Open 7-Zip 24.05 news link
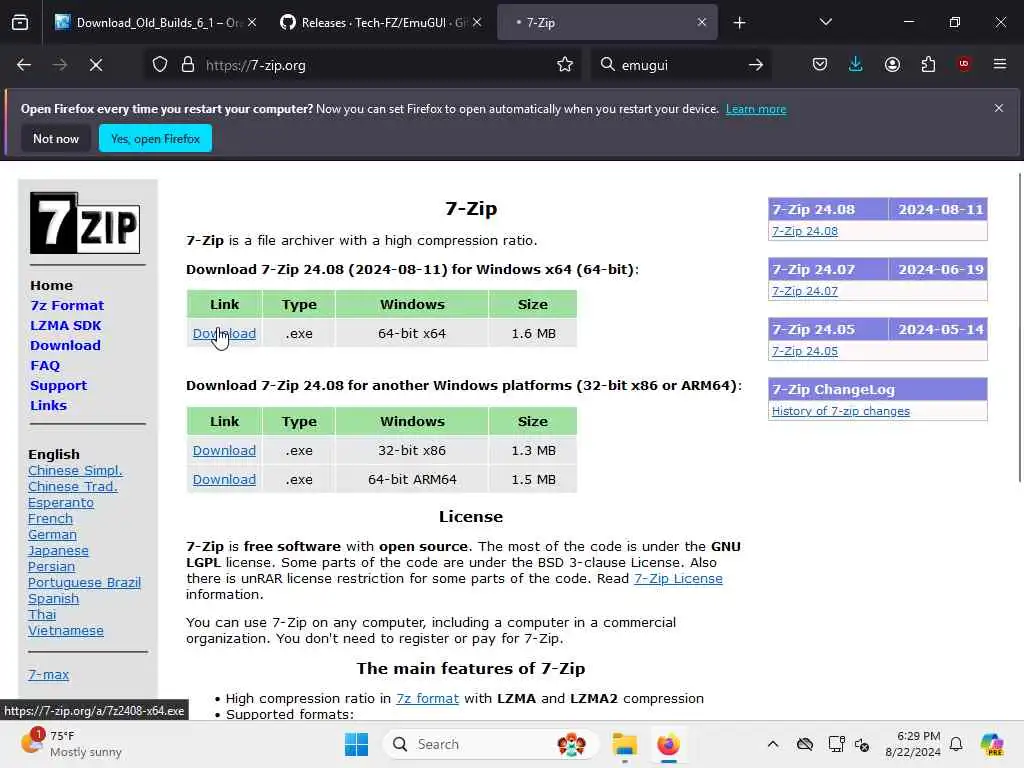This screenshot has height=768, width=1024. tap(805, 351)
